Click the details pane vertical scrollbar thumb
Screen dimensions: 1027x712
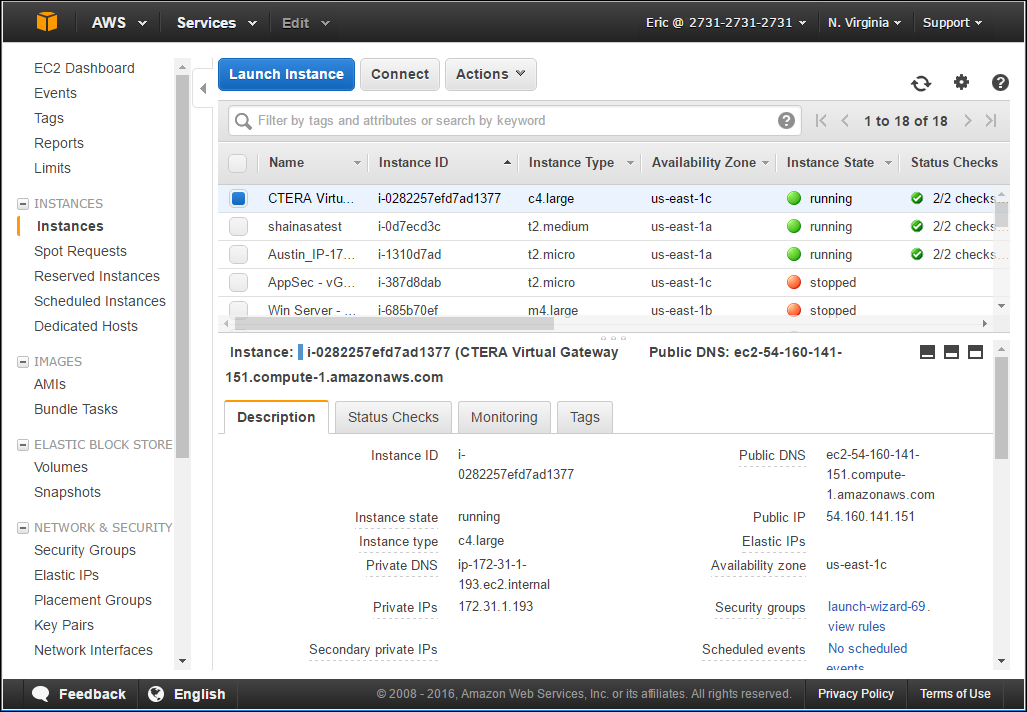tap(1001, 408)
